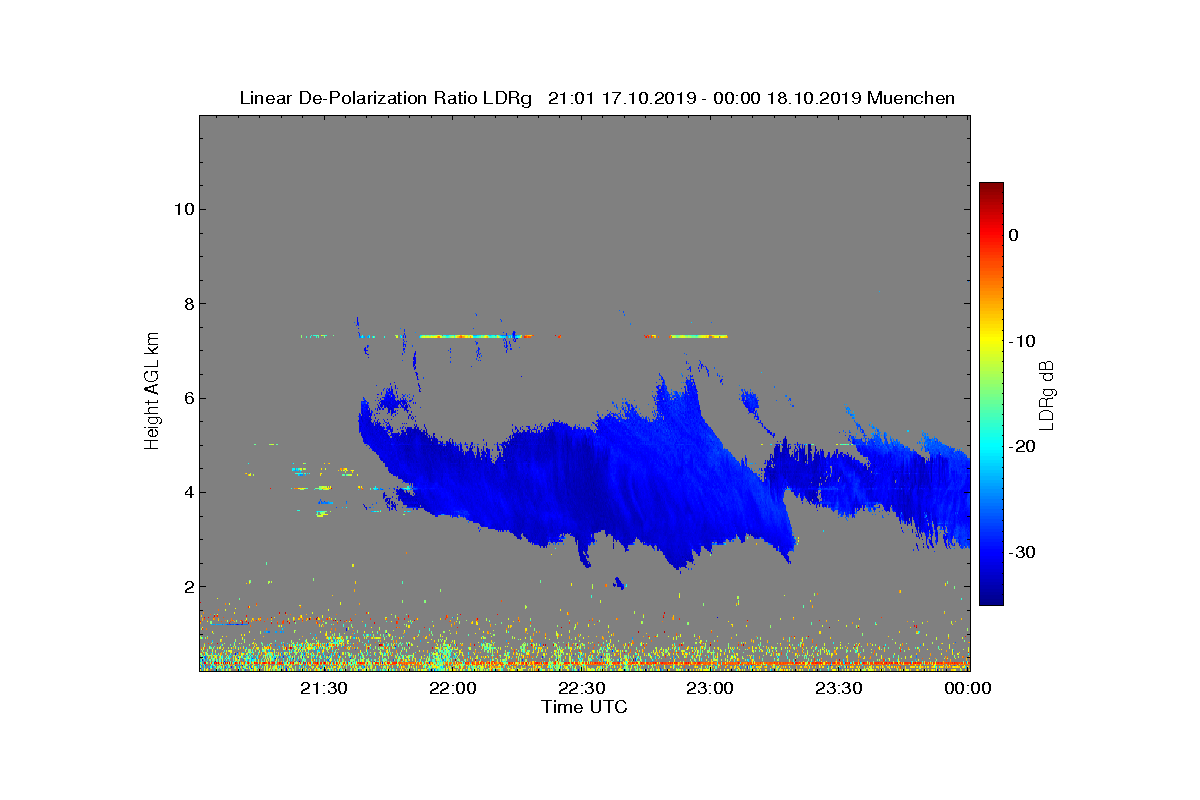
Task: Click the height tick label 4
Action: [187, 492]
